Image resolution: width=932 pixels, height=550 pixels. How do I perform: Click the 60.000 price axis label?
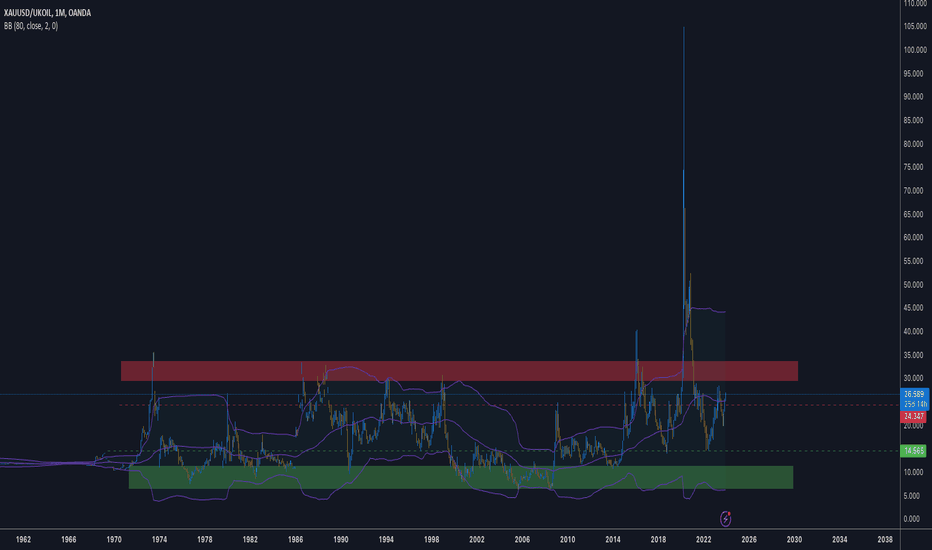coord(915,238)
